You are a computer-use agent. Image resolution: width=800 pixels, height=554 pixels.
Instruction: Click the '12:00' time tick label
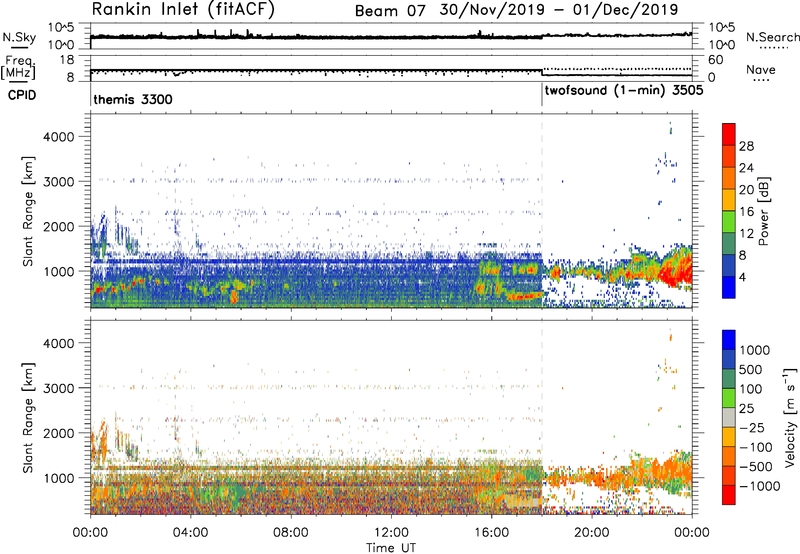(391, 533)
